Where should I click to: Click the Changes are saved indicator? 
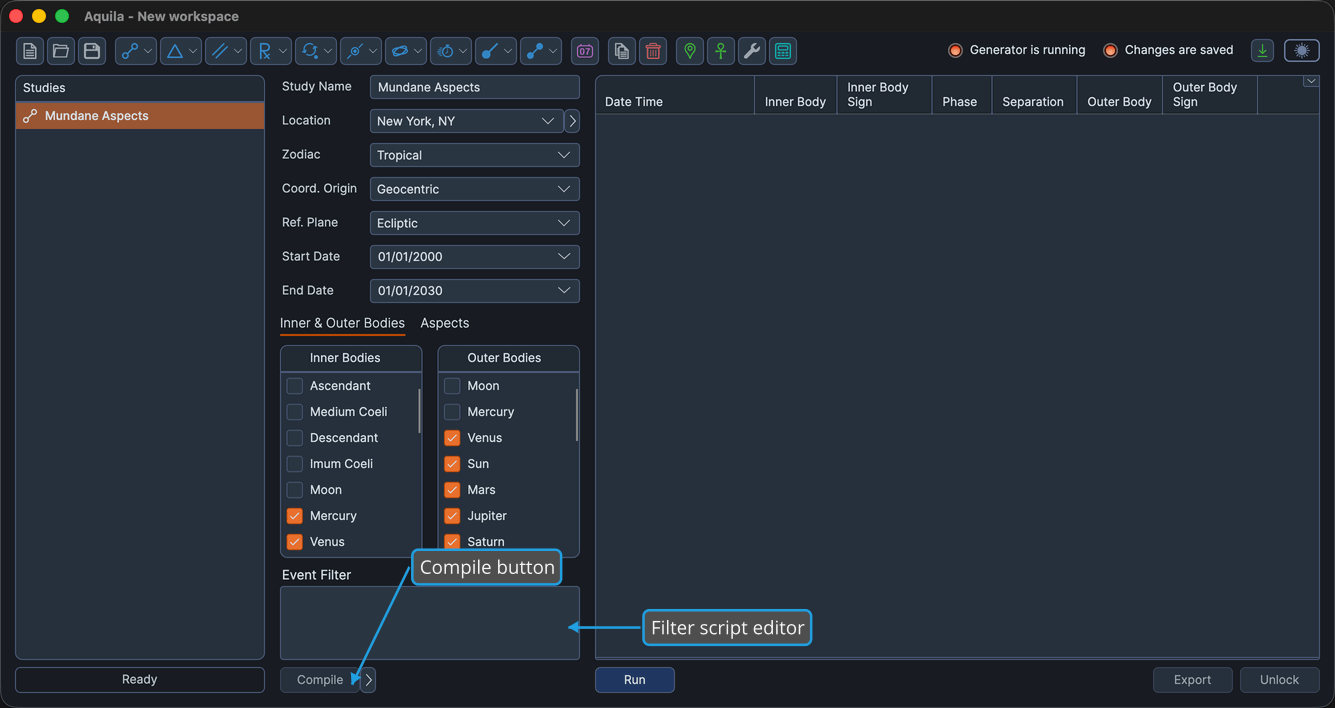click(1169, 50)
